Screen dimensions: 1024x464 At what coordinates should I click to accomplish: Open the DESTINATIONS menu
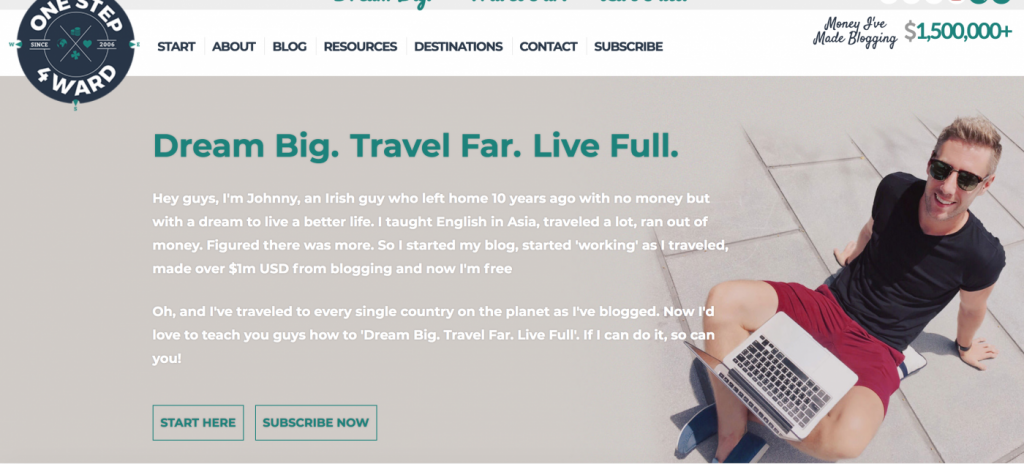point(458,46)
